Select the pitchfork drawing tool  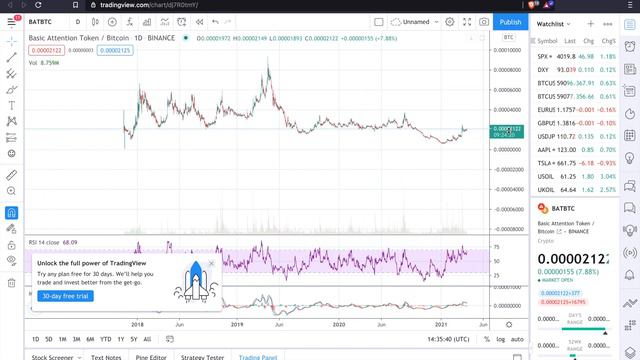coord(11,74)
